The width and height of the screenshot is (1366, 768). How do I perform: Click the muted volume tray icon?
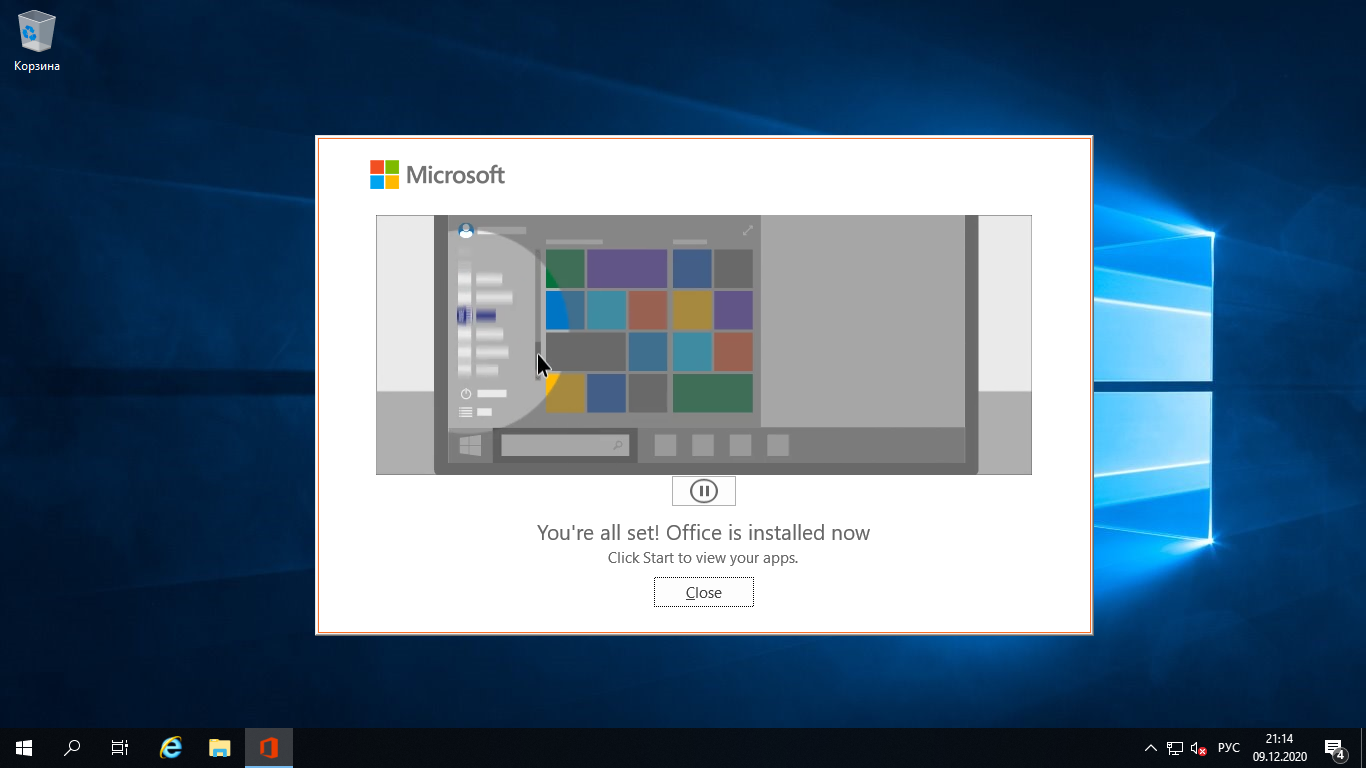pyautogui.click(x=1198, y=747)
